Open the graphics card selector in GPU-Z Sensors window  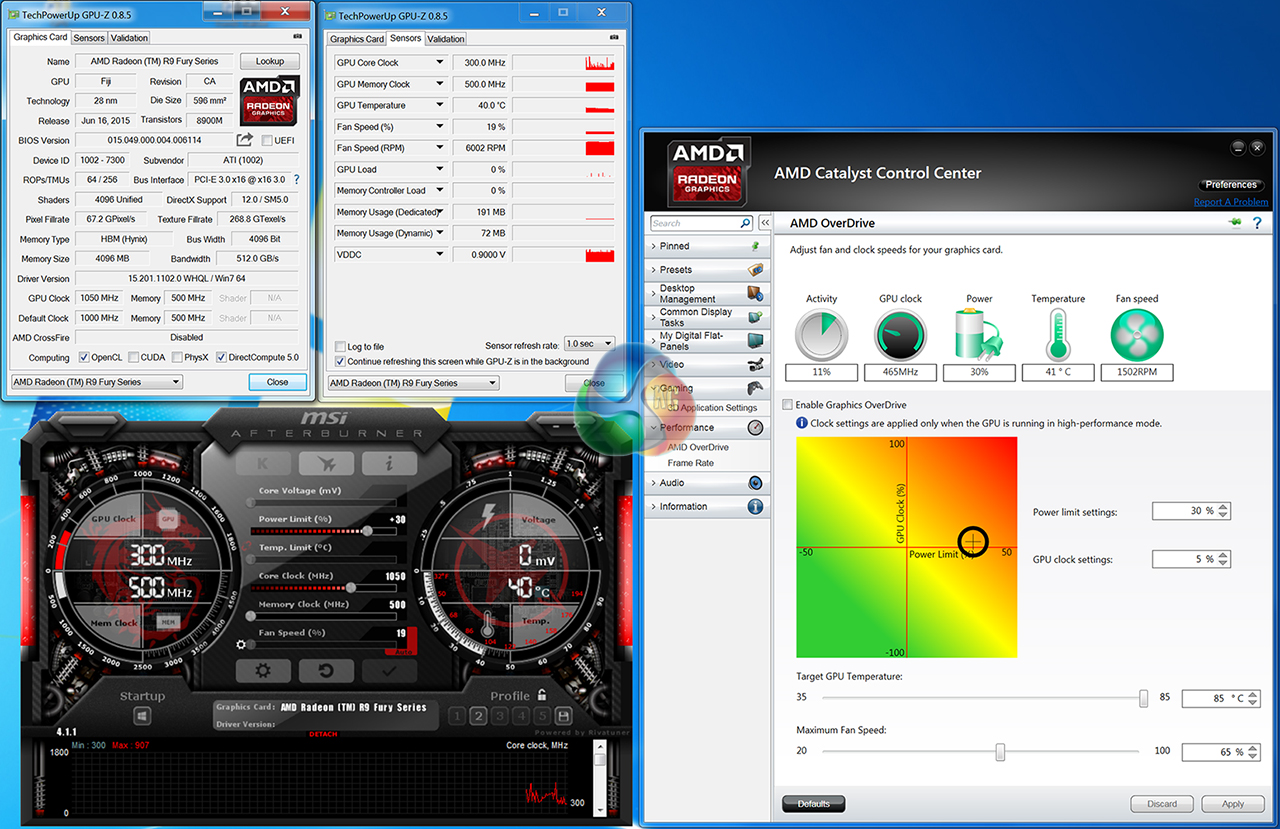[x=413, y=383]
